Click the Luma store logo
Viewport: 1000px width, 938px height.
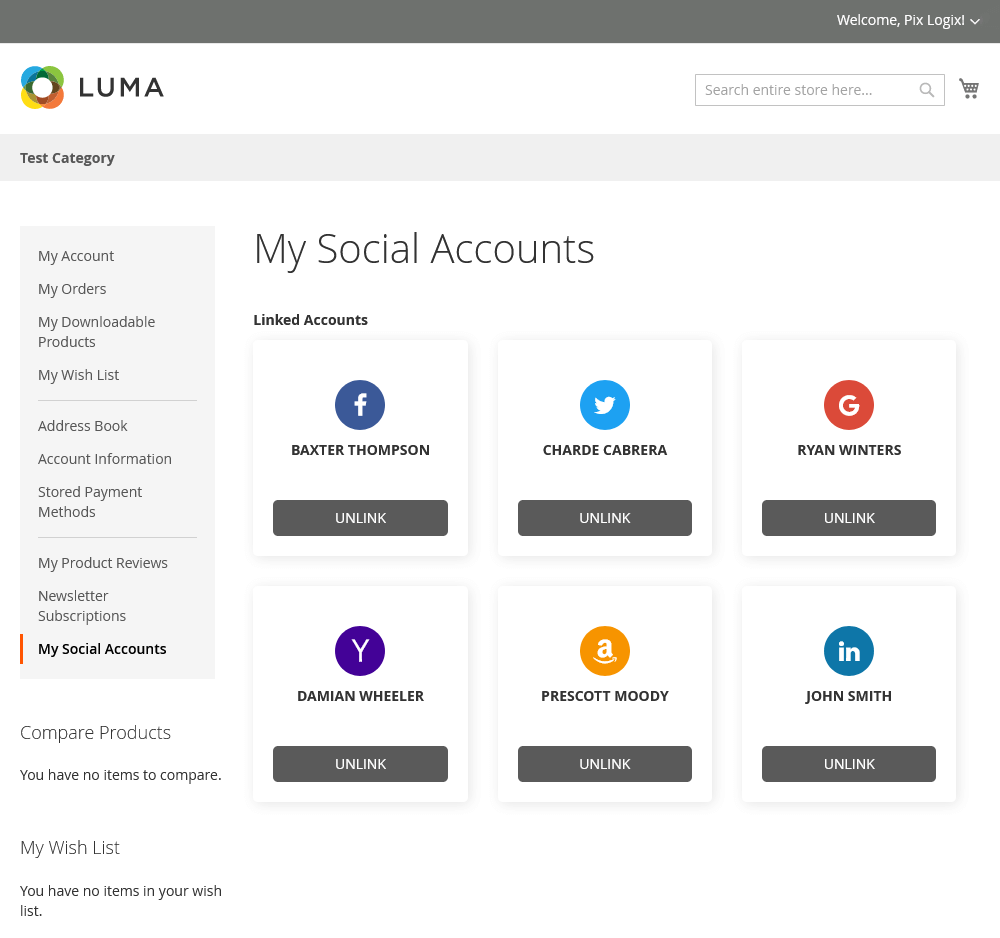(x=91, y=87)
